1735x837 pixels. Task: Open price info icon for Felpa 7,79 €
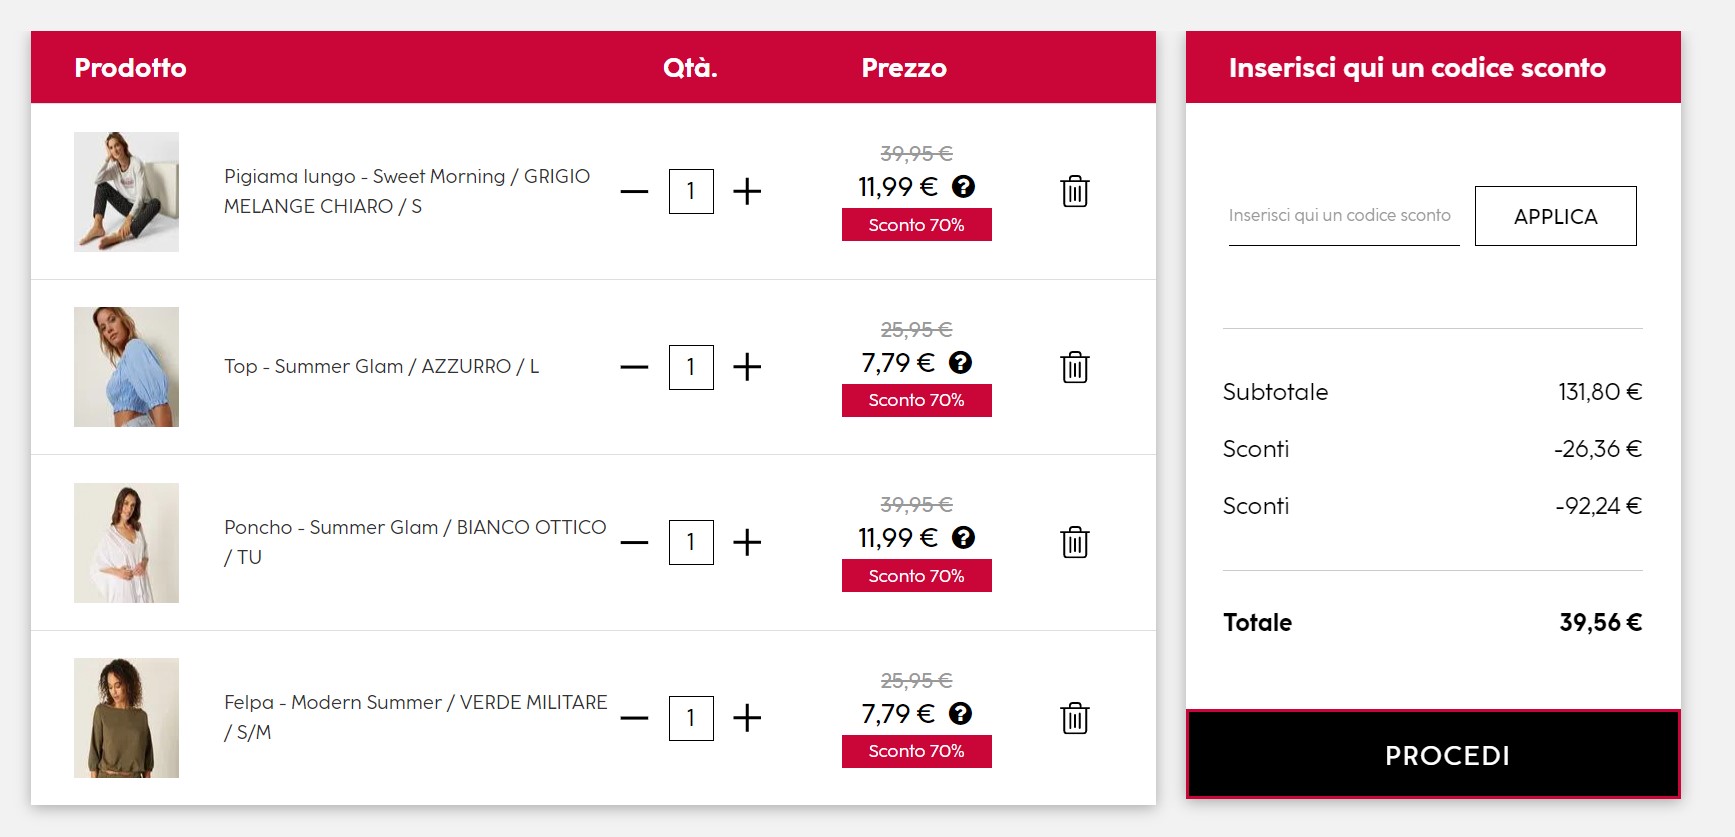(960, 713)
